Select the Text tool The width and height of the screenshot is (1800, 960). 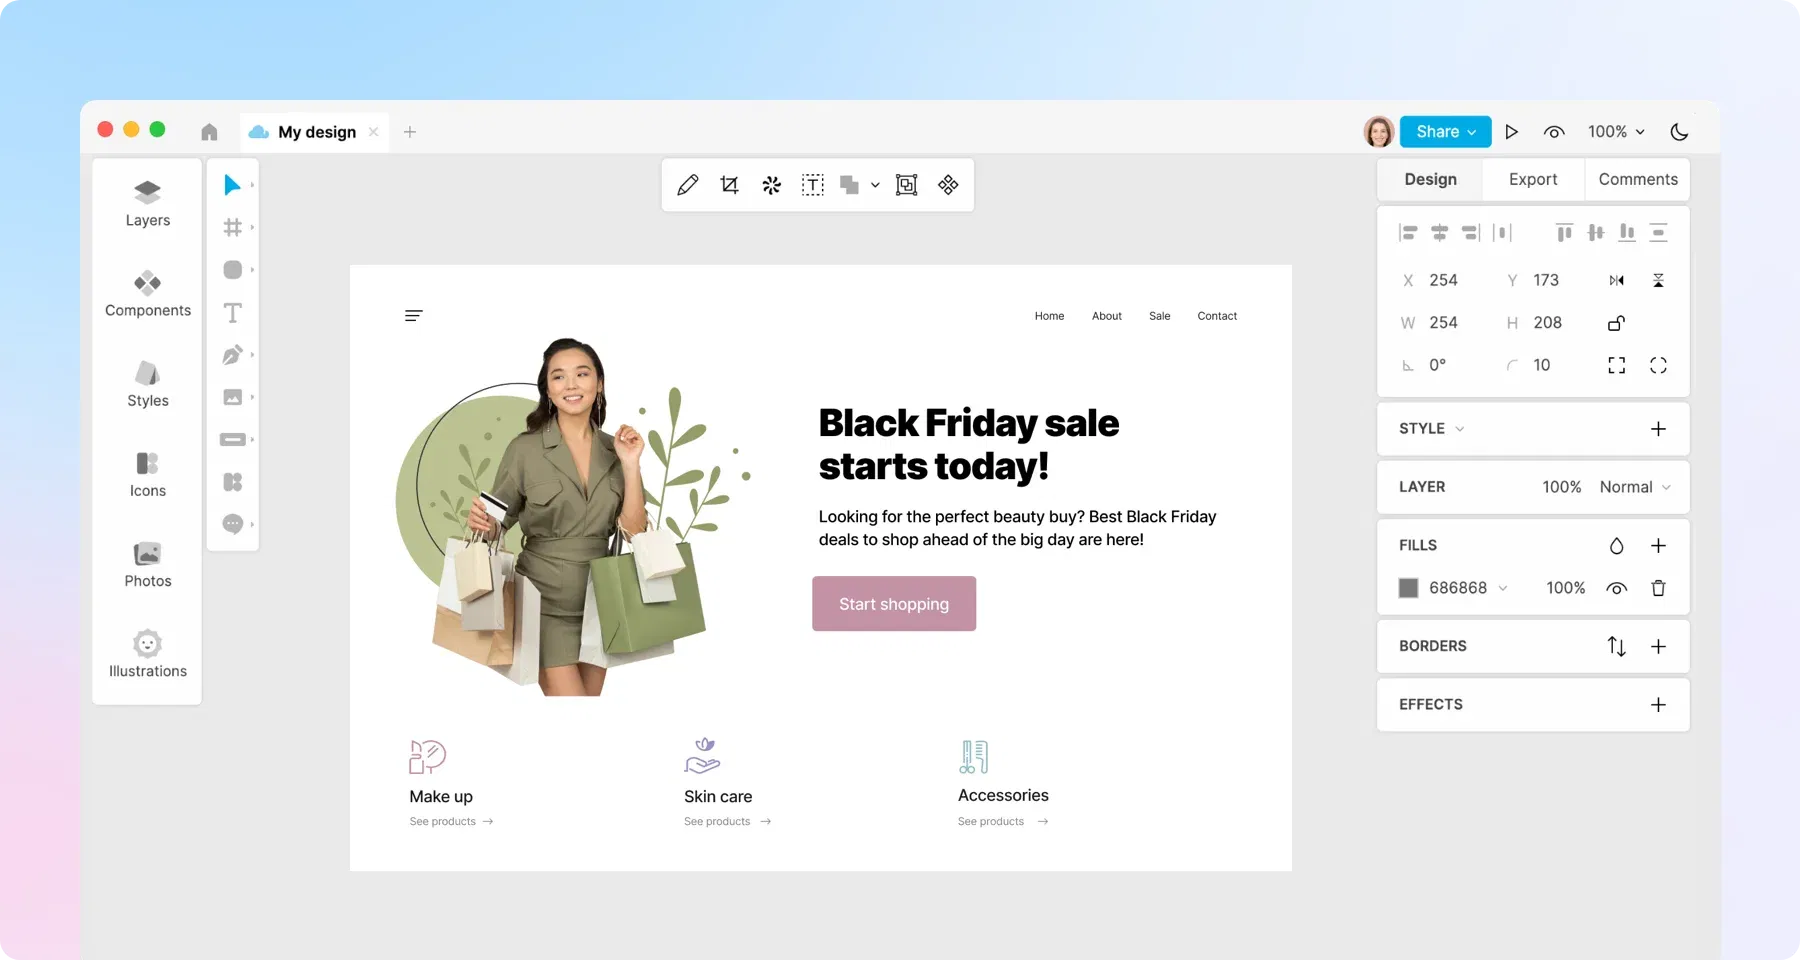pos(232,313)
